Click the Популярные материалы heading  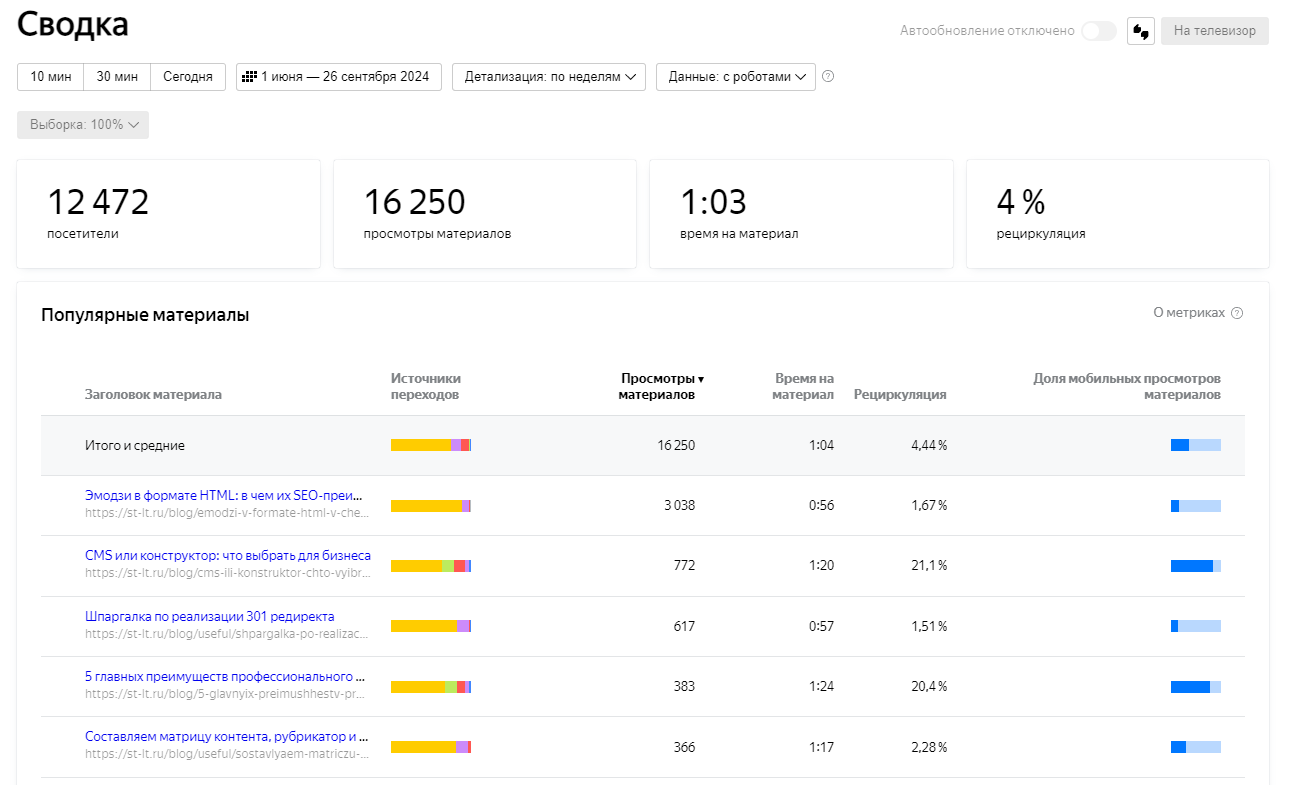tap(145, 315)
